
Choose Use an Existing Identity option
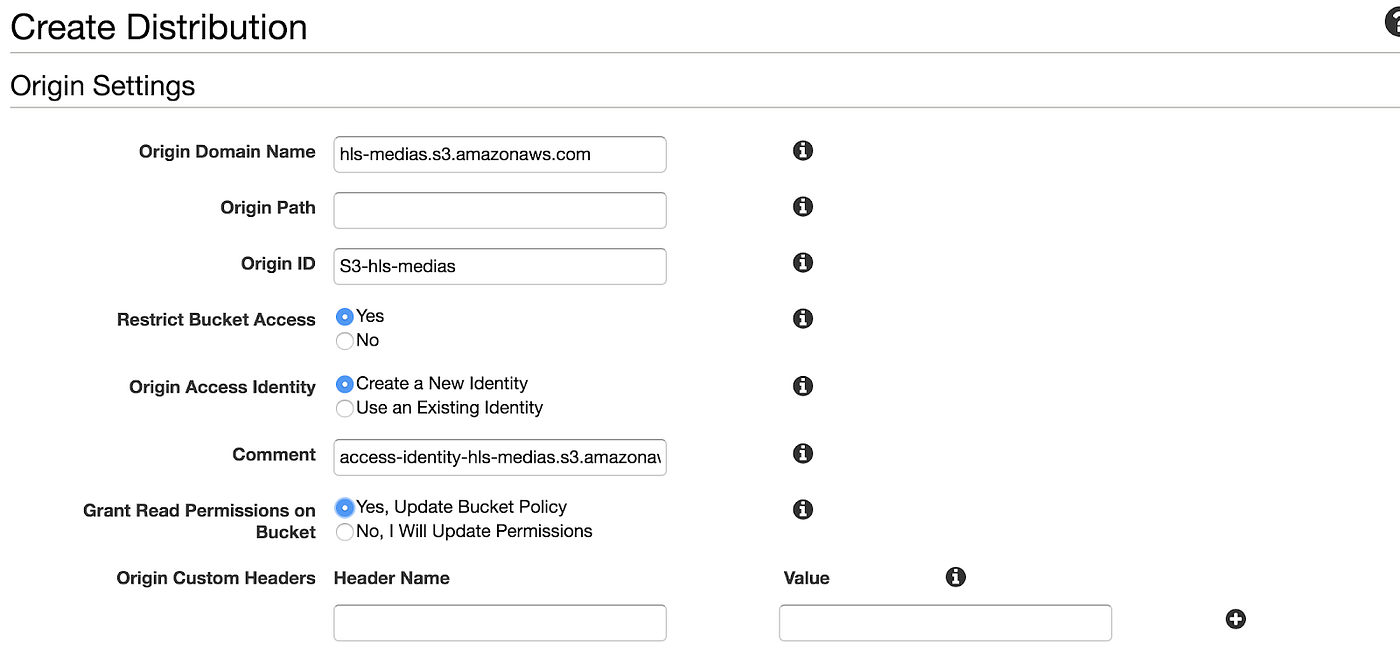[x=345, y=408]
